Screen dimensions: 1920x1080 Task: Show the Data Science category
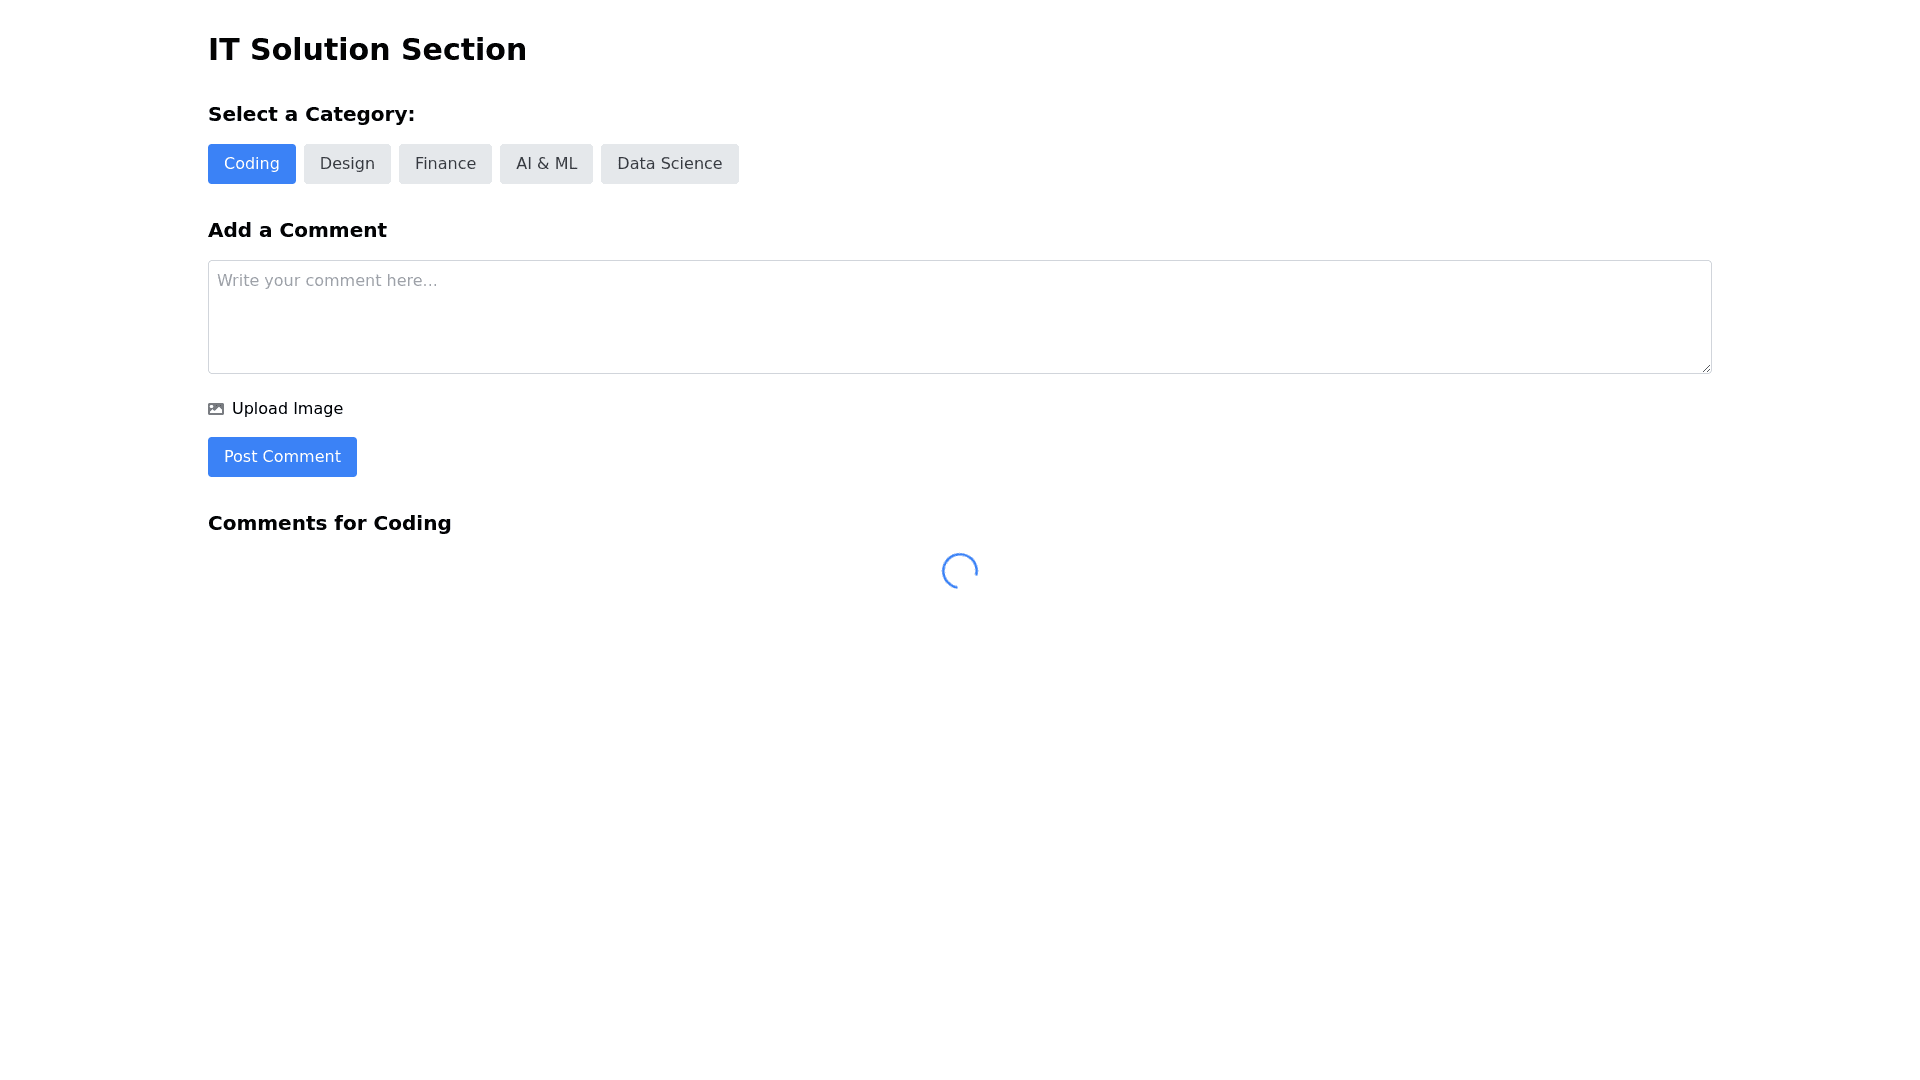[669, 164]
